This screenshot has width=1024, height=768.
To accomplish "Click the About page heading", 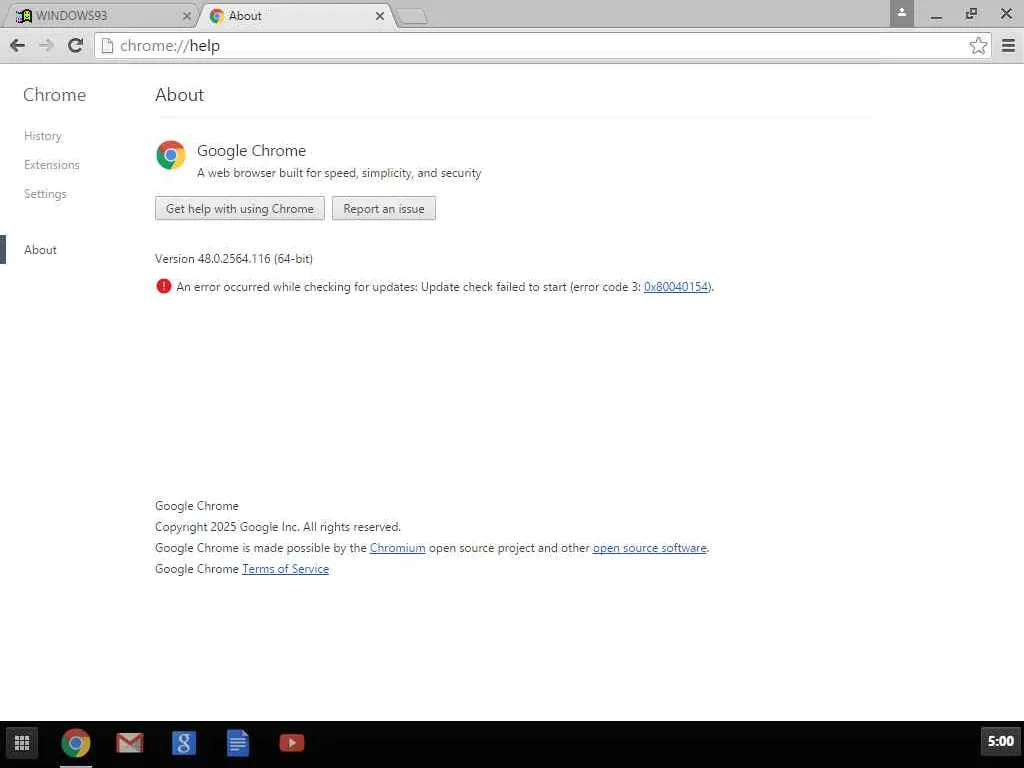I will tap(180, 95).
